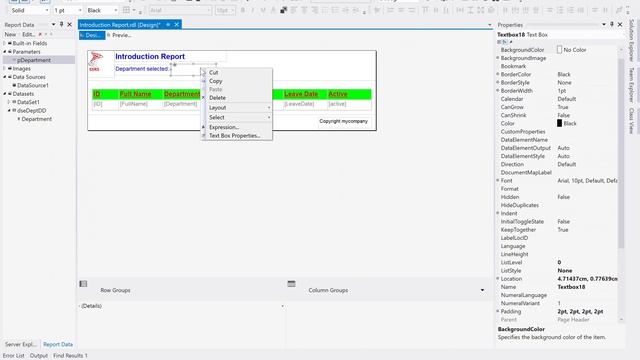Open the Layout submenu
Screen dimensions: 640x360
(237, 108)
